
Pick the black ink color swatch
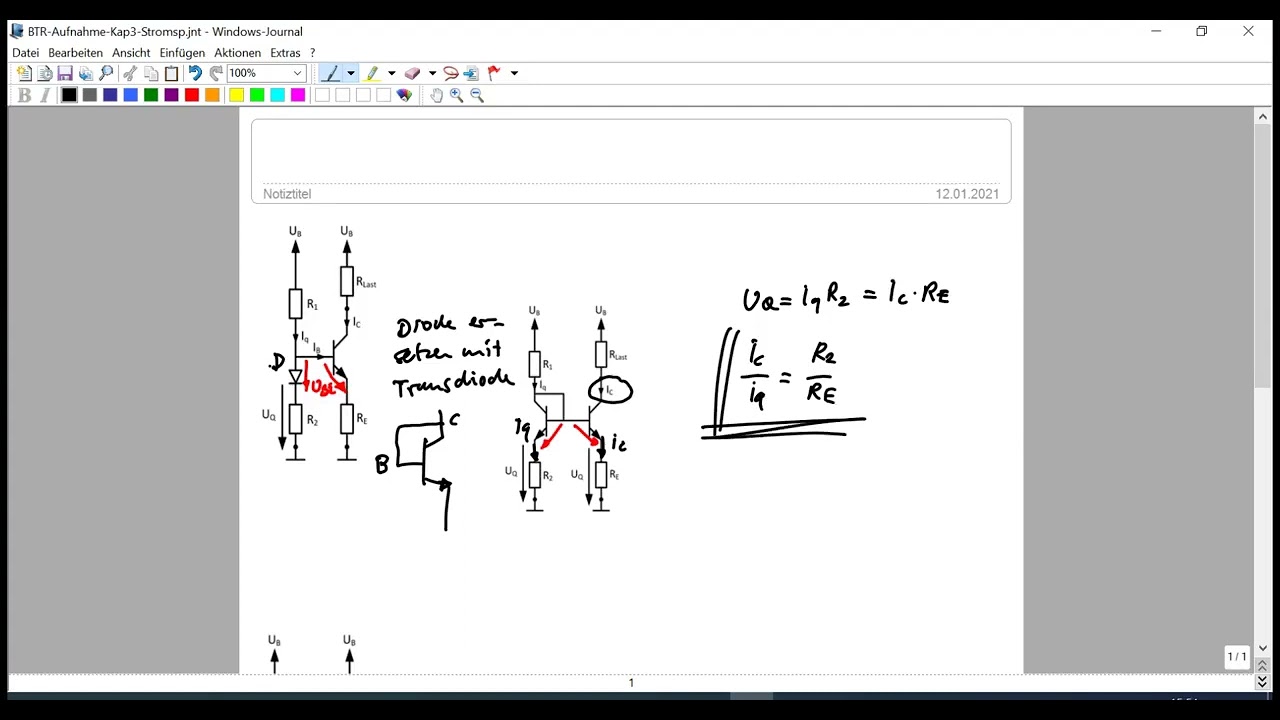coord(69,95)
